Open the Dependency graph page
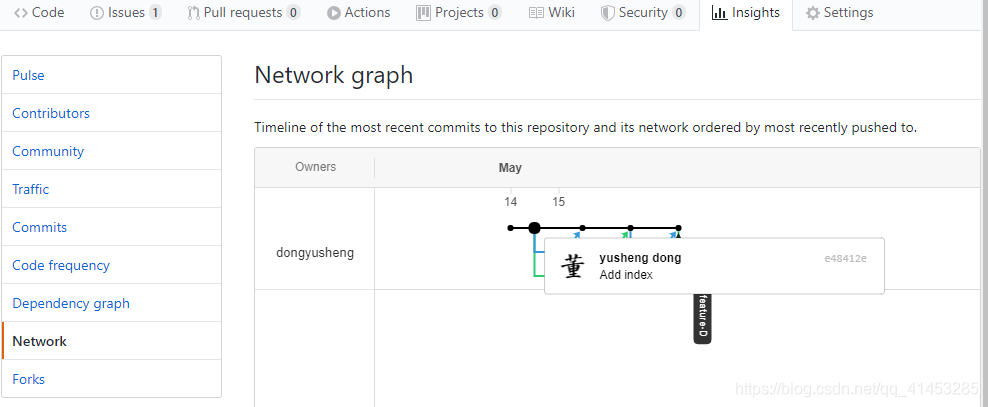Screen dimensions: 988x407 [x=71, y=303]
